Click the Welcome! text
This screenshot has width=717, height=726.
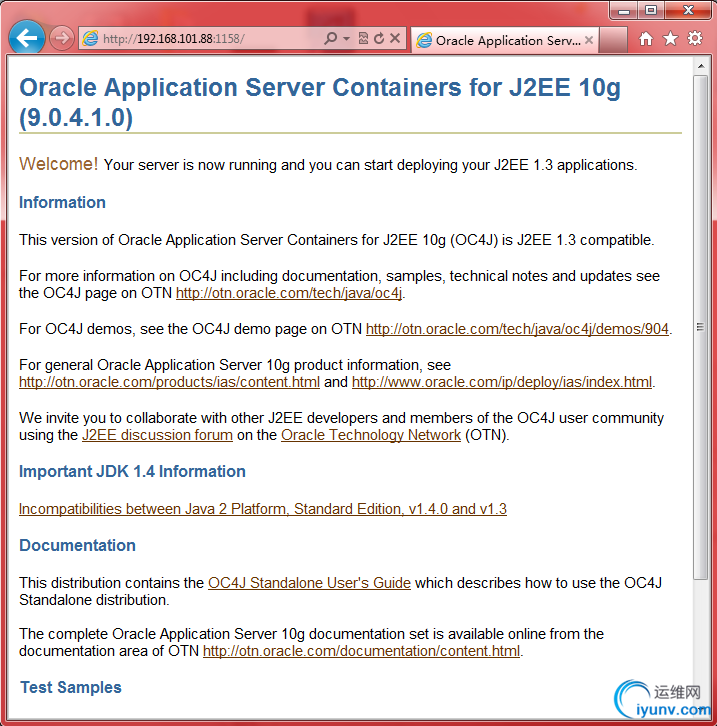(x=58, y=164)
